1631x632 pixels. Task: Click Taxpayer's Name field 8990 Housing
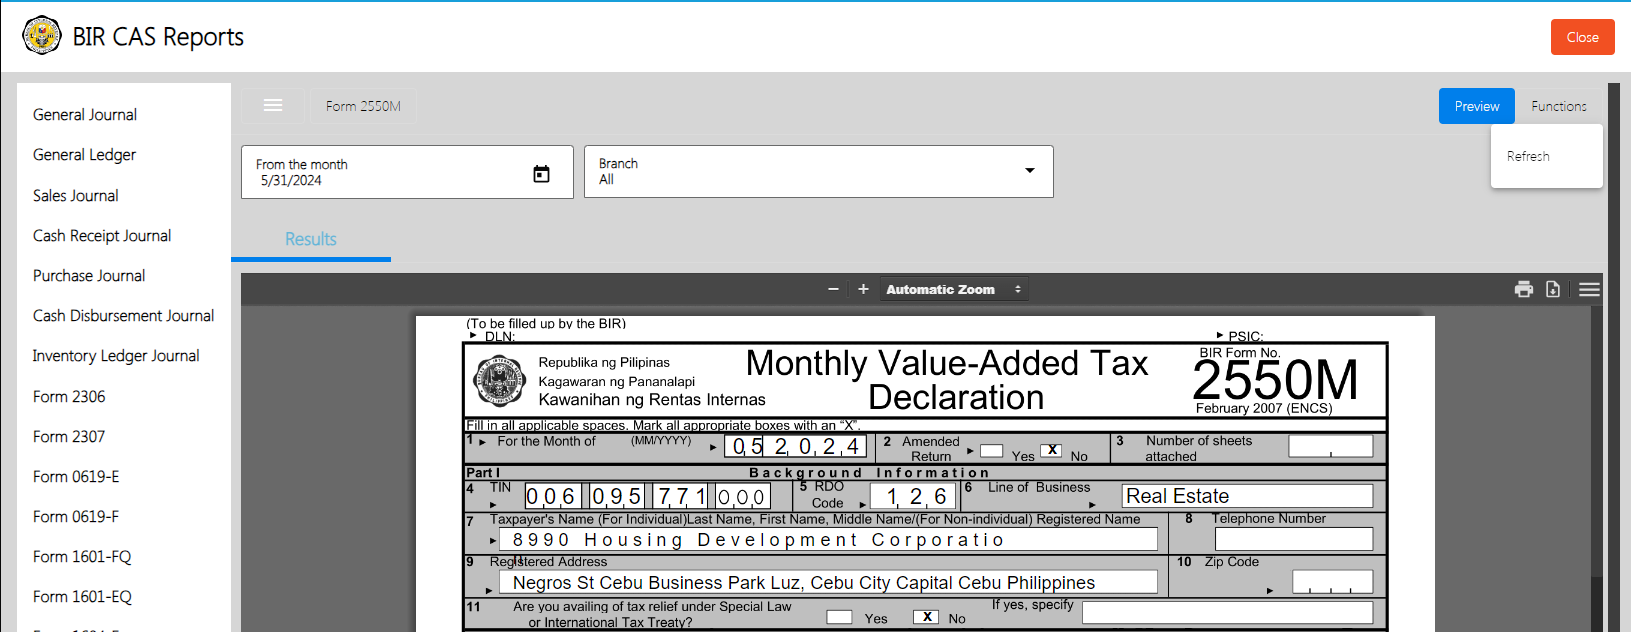pos(828,539)
